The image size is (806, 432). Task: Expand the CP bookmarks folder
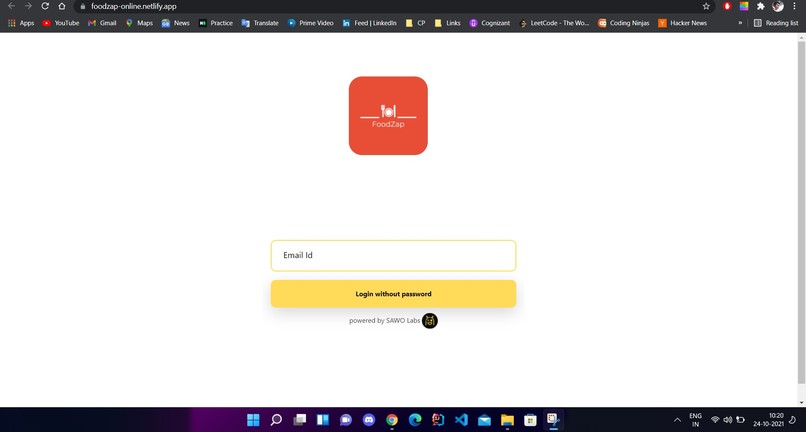[415, 23]
